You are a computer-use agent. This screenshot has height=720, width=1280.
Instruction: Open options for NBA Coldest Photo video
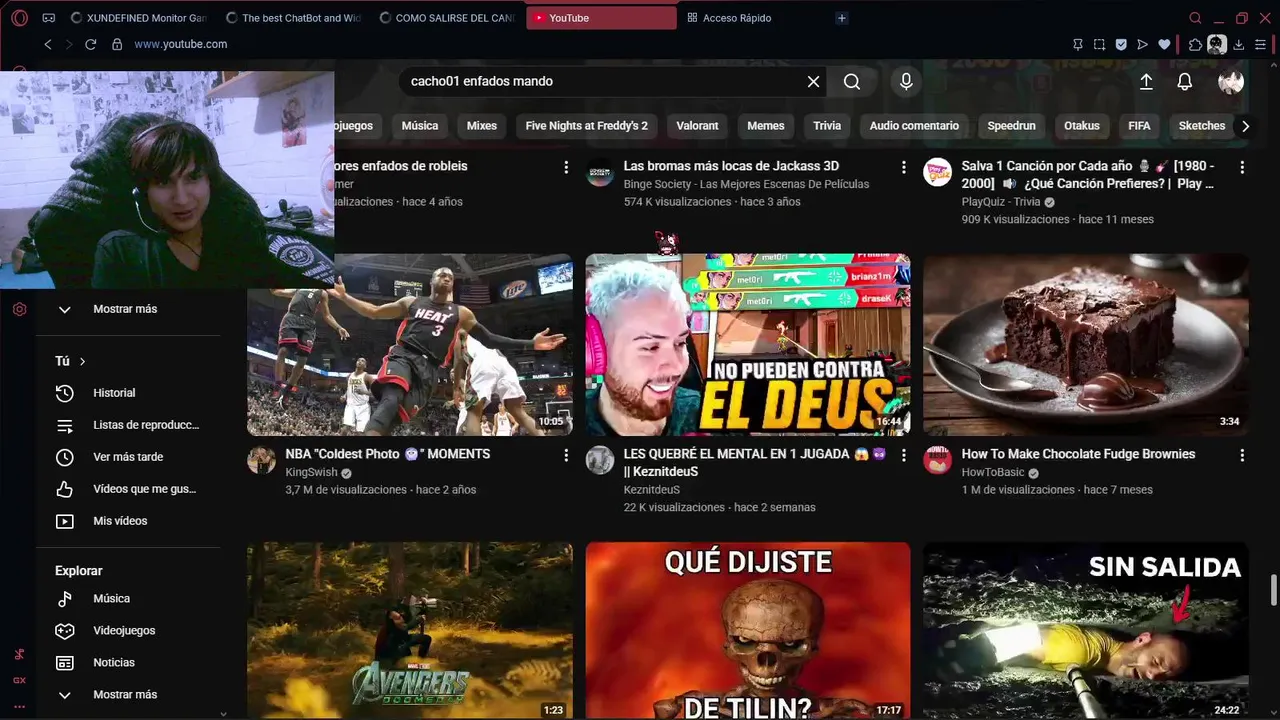pyautogui.click(x=566, y=455)
